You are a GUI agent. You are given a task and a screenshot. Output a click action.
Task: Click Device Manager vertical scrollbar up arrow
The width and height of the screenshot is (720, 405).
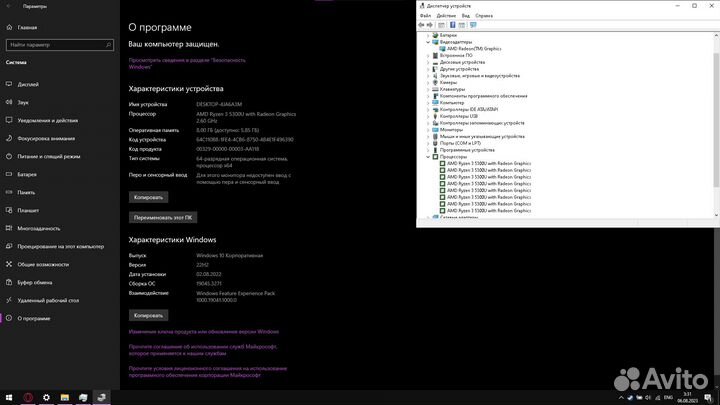tap(716, 35)
